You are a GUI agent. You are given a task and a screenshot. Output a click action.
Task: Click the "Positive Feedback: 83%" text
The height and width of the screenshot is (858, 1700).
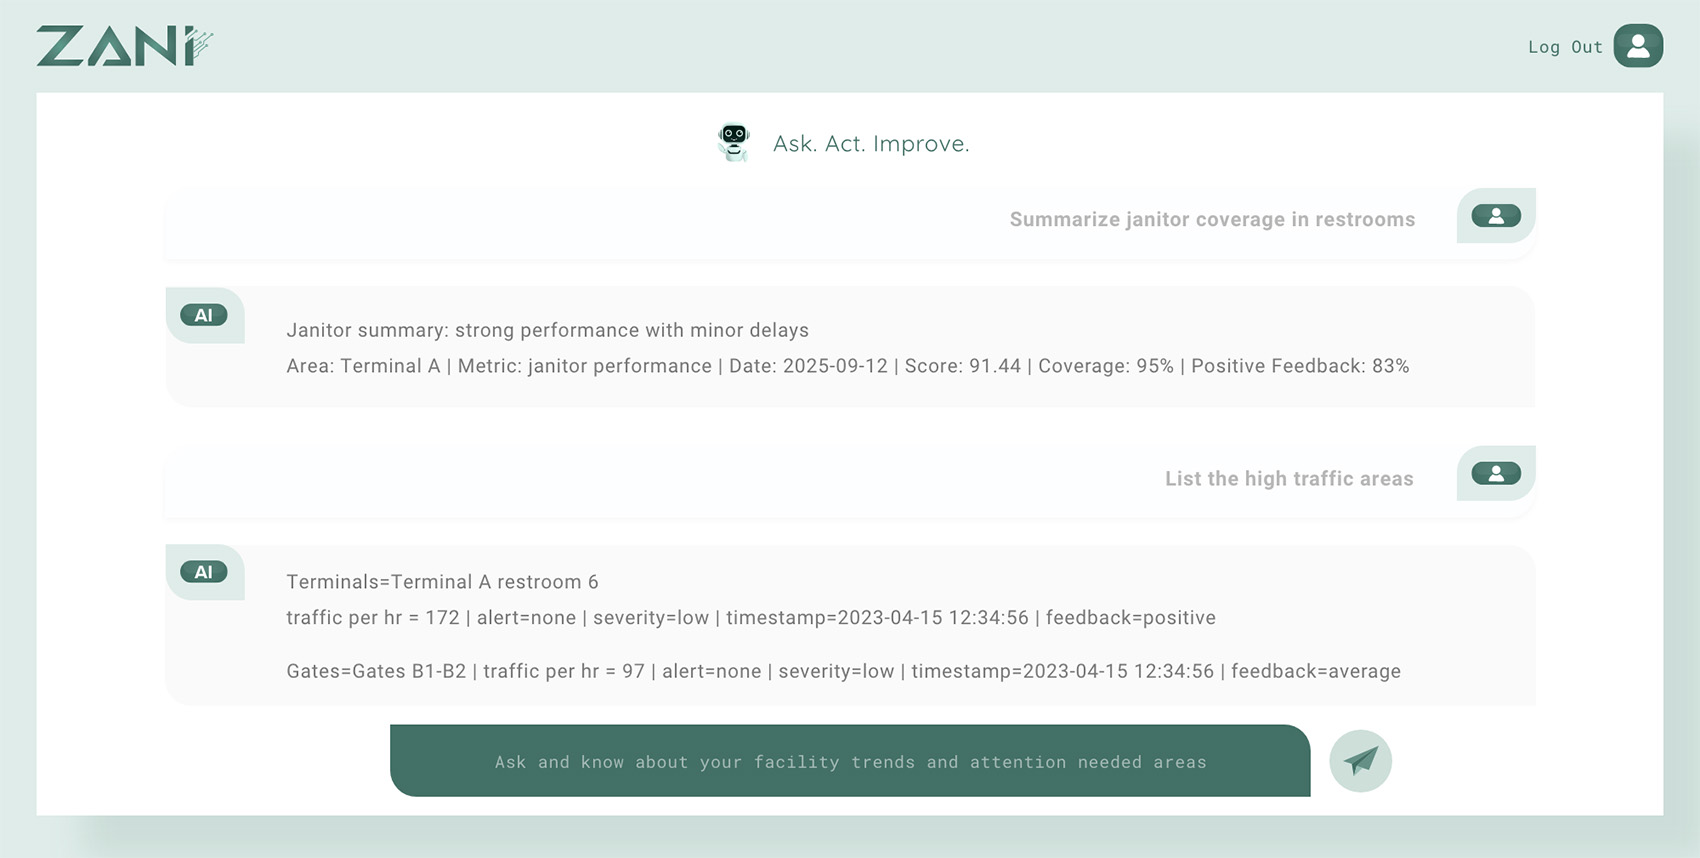(x=1299, y=366)
